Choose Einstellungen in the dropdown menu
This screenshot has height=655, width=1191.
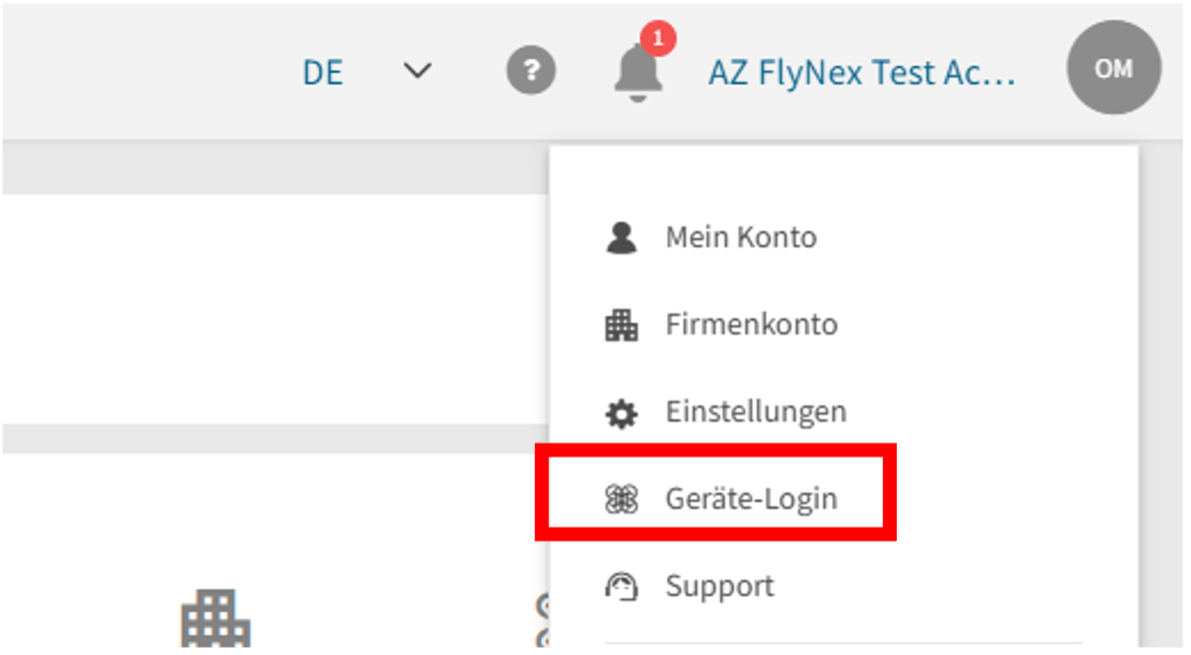pyautogui.click(x=756, y=412)
